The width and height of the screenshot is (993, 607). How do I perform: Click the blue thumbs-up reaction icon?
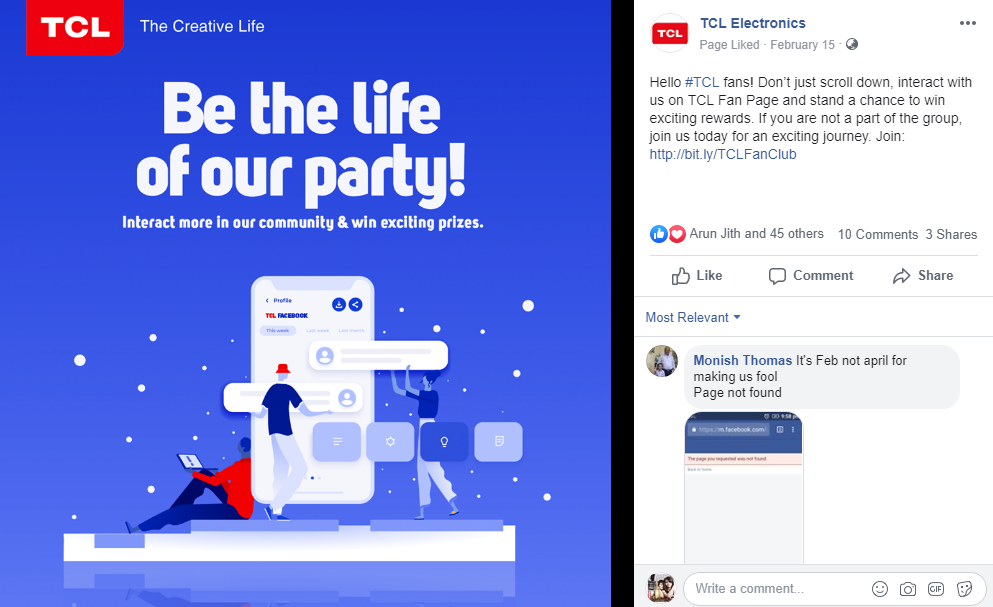pyautogui.click(x=659, y=234)
